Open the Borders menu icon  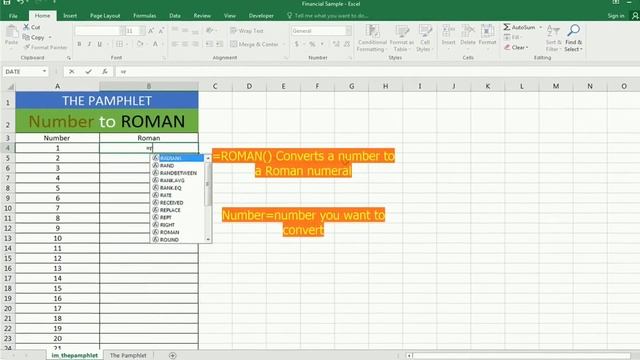[x=120, y=44]
